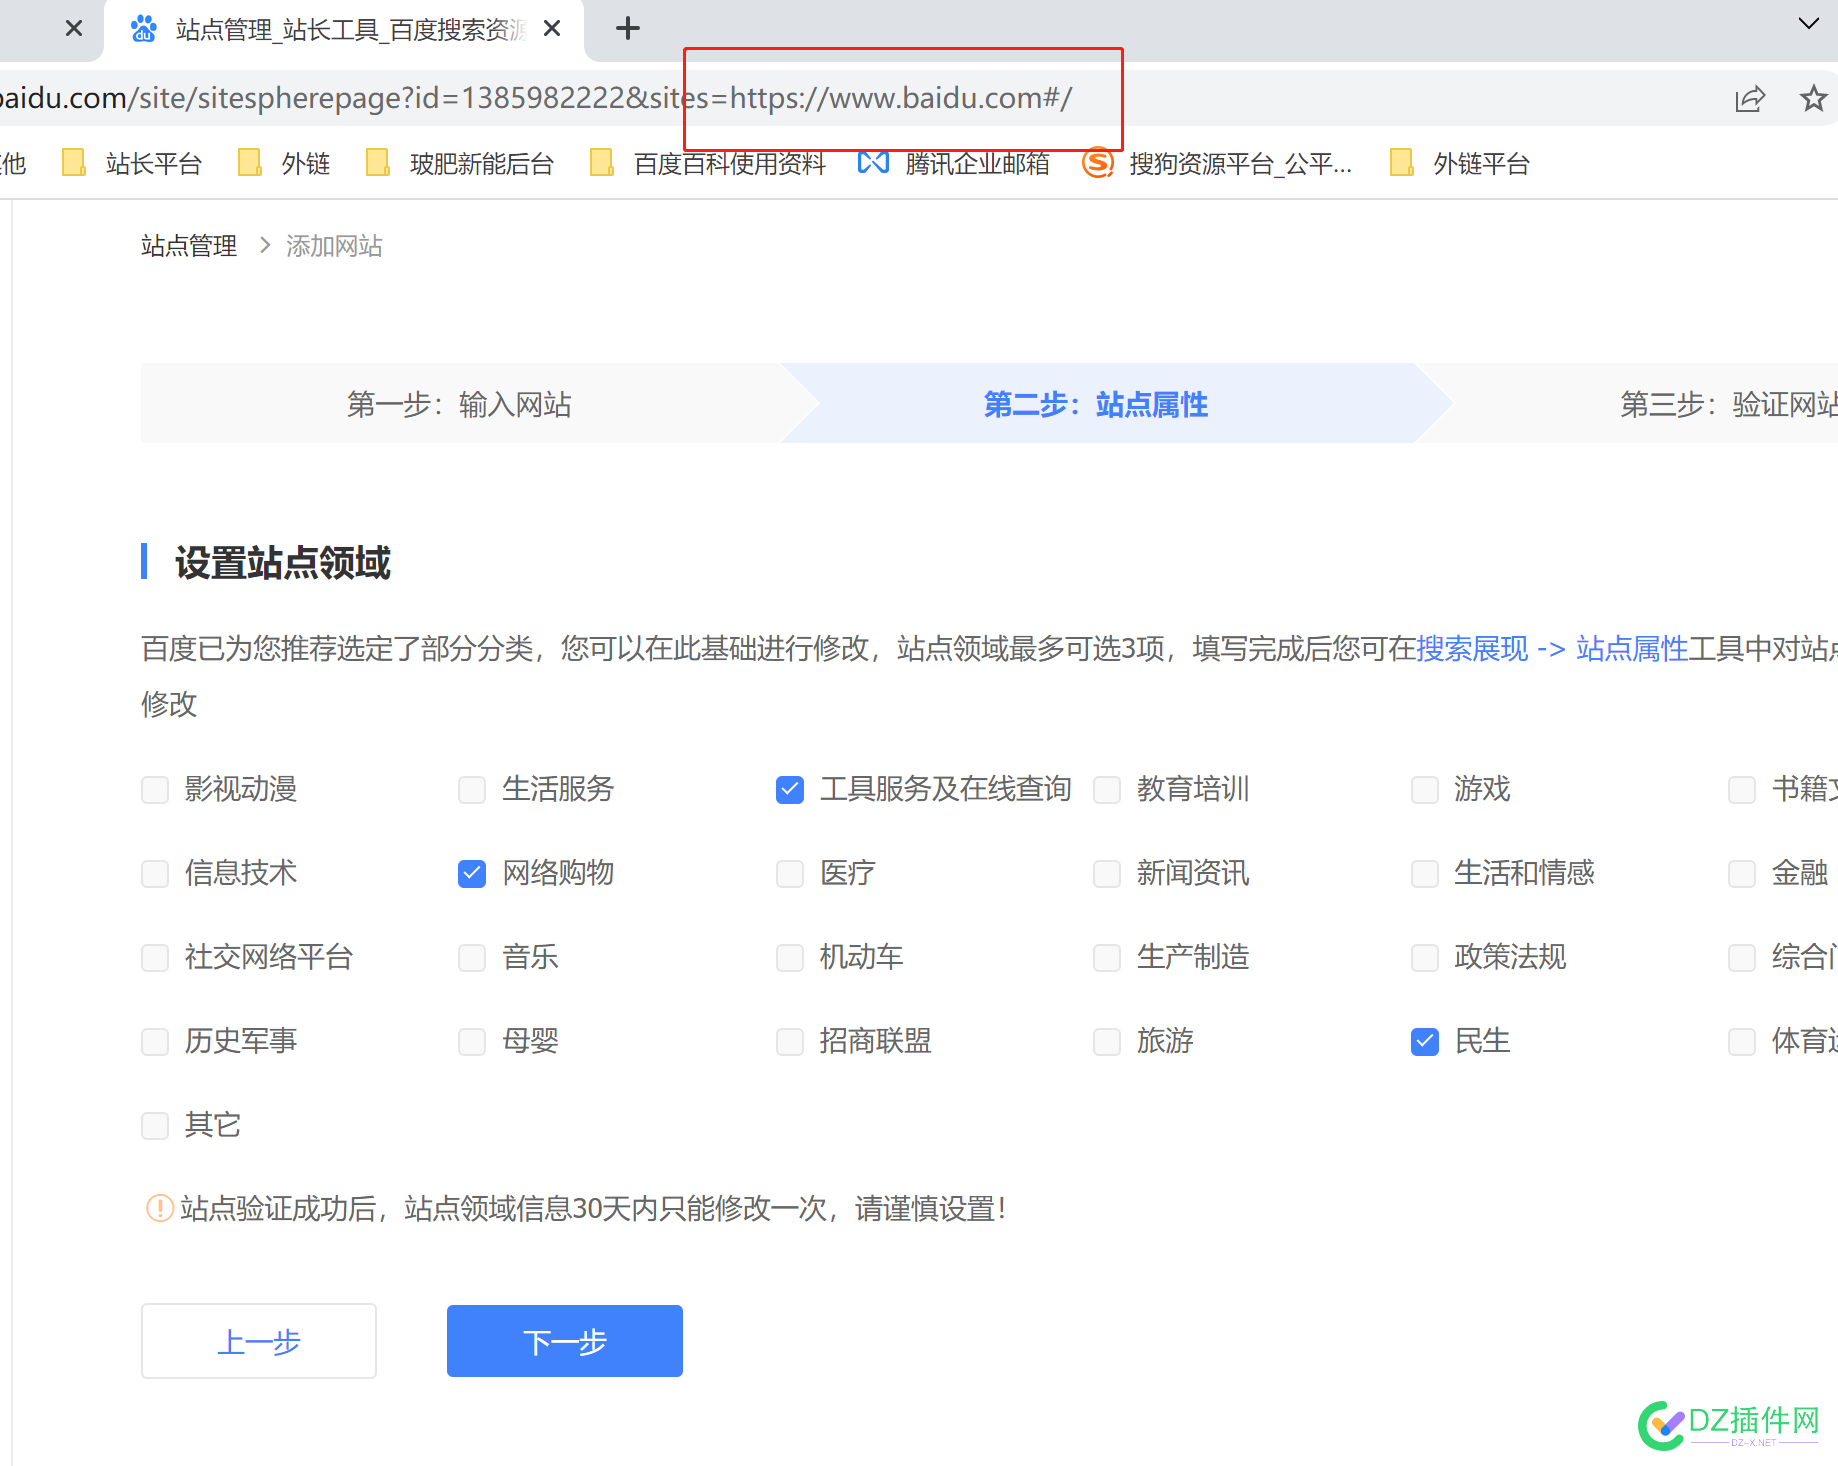Open a new browser tab

[627, 28]
